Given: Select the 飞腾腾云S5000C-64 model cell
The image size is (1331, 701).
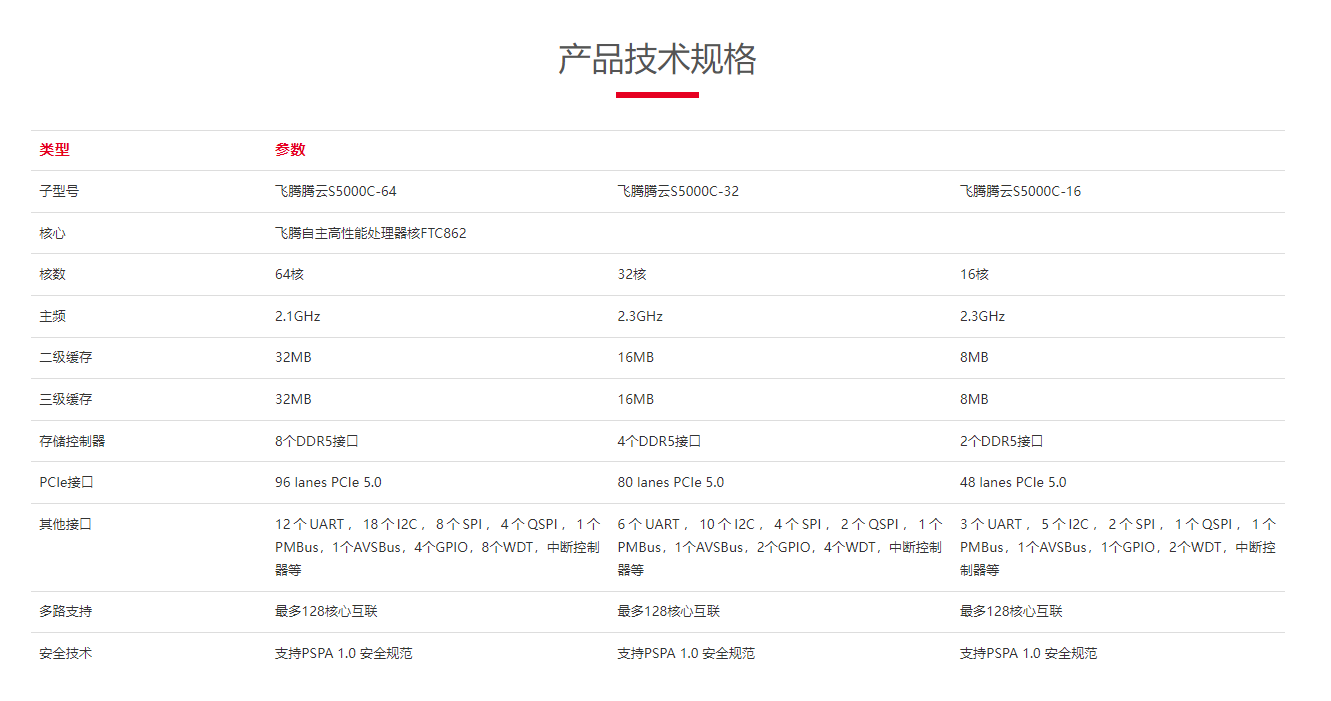Looking at the screenshot, I should click(336, 191).
